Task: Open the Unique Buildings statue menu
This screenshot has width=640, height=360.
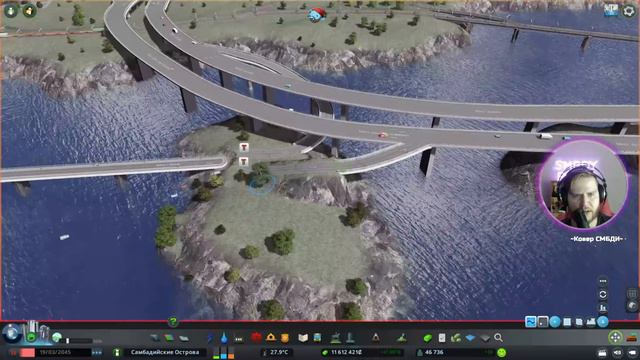Action: coord(350,338)
